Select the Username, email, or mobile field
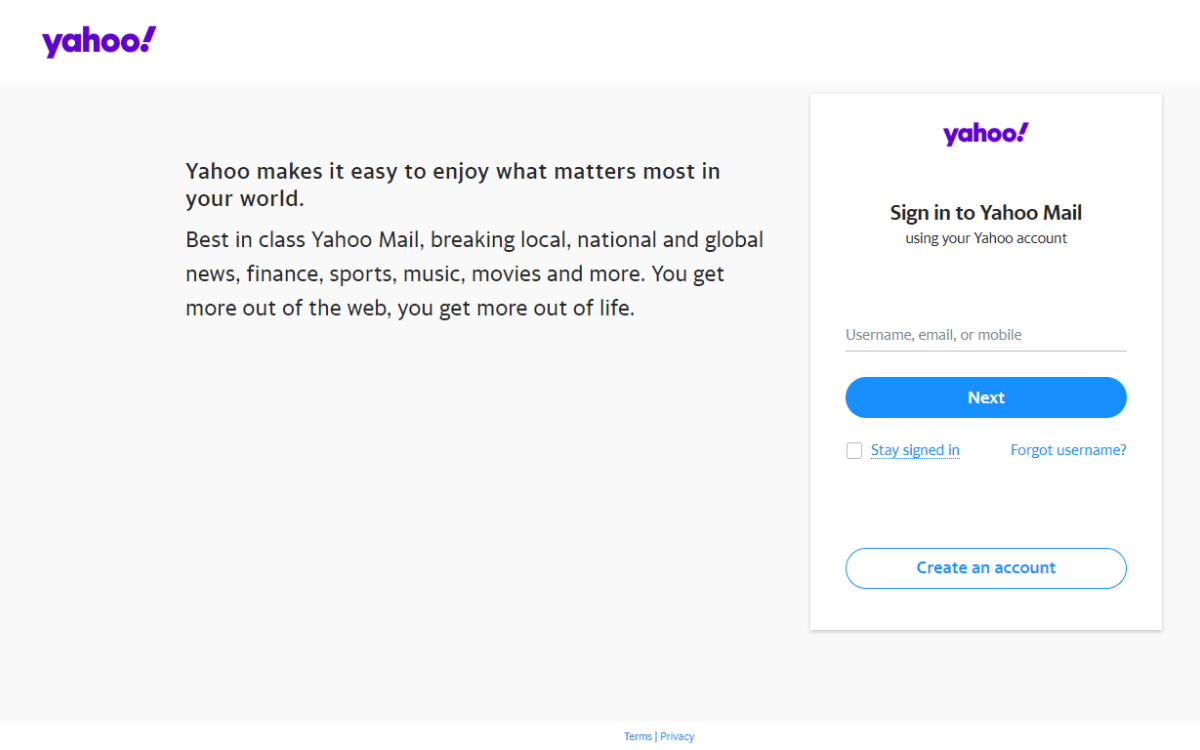The height and width of the screenshot is (750, 1200). tap(985, 334)
